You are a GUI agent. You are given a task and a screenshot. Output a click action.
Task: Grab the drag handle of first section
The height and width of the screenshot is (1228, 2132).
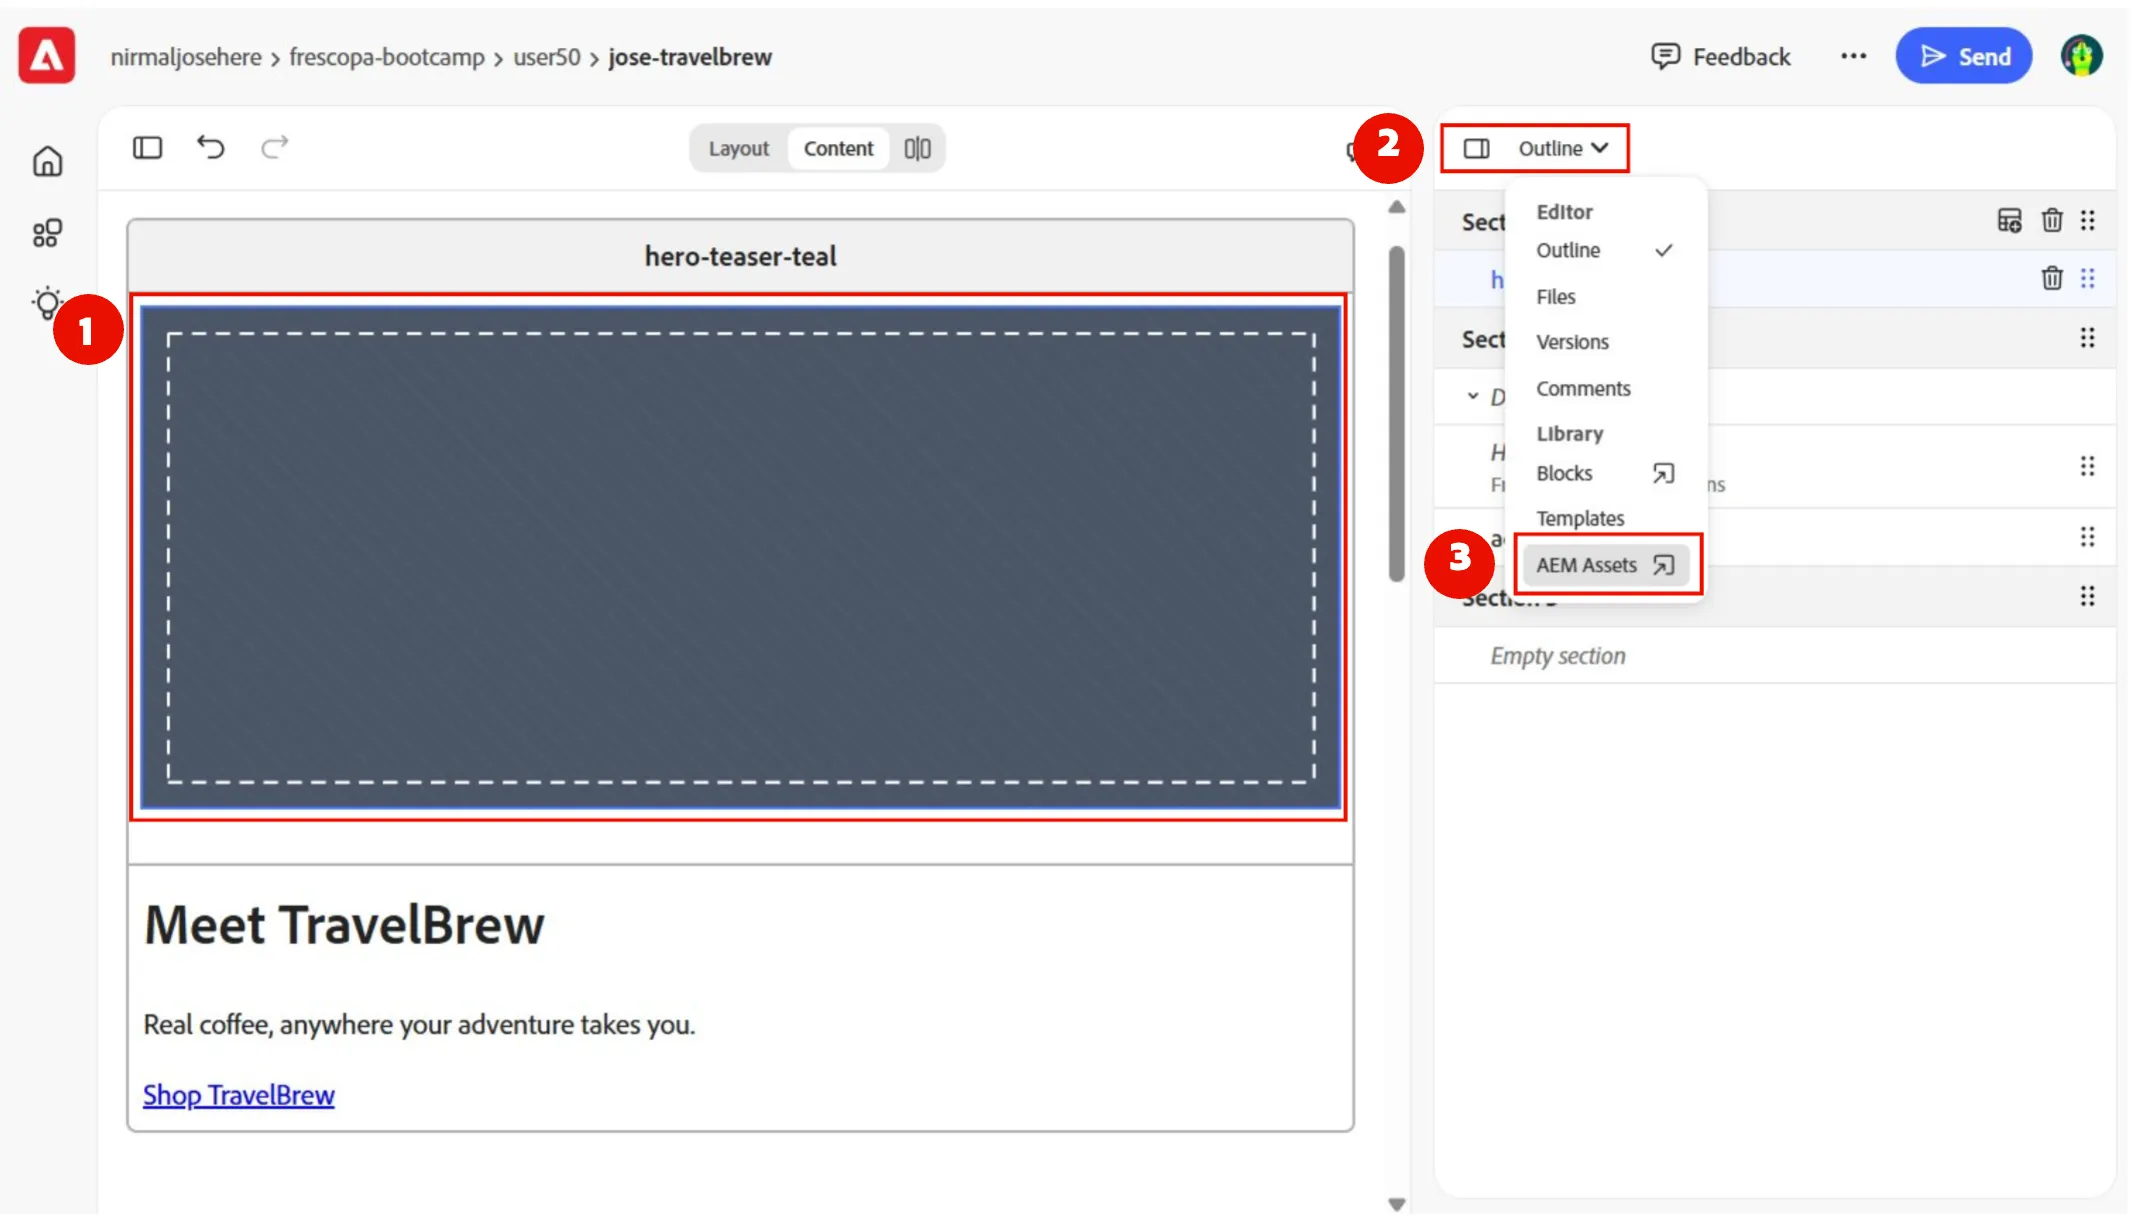[2087, 220]
